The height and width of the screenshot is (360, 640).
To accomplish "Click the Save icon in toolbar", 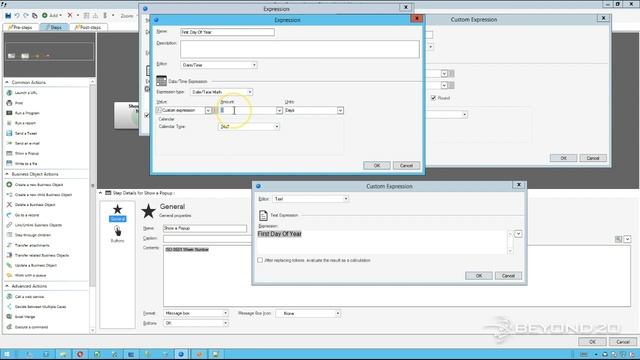I will pos(8,16).
